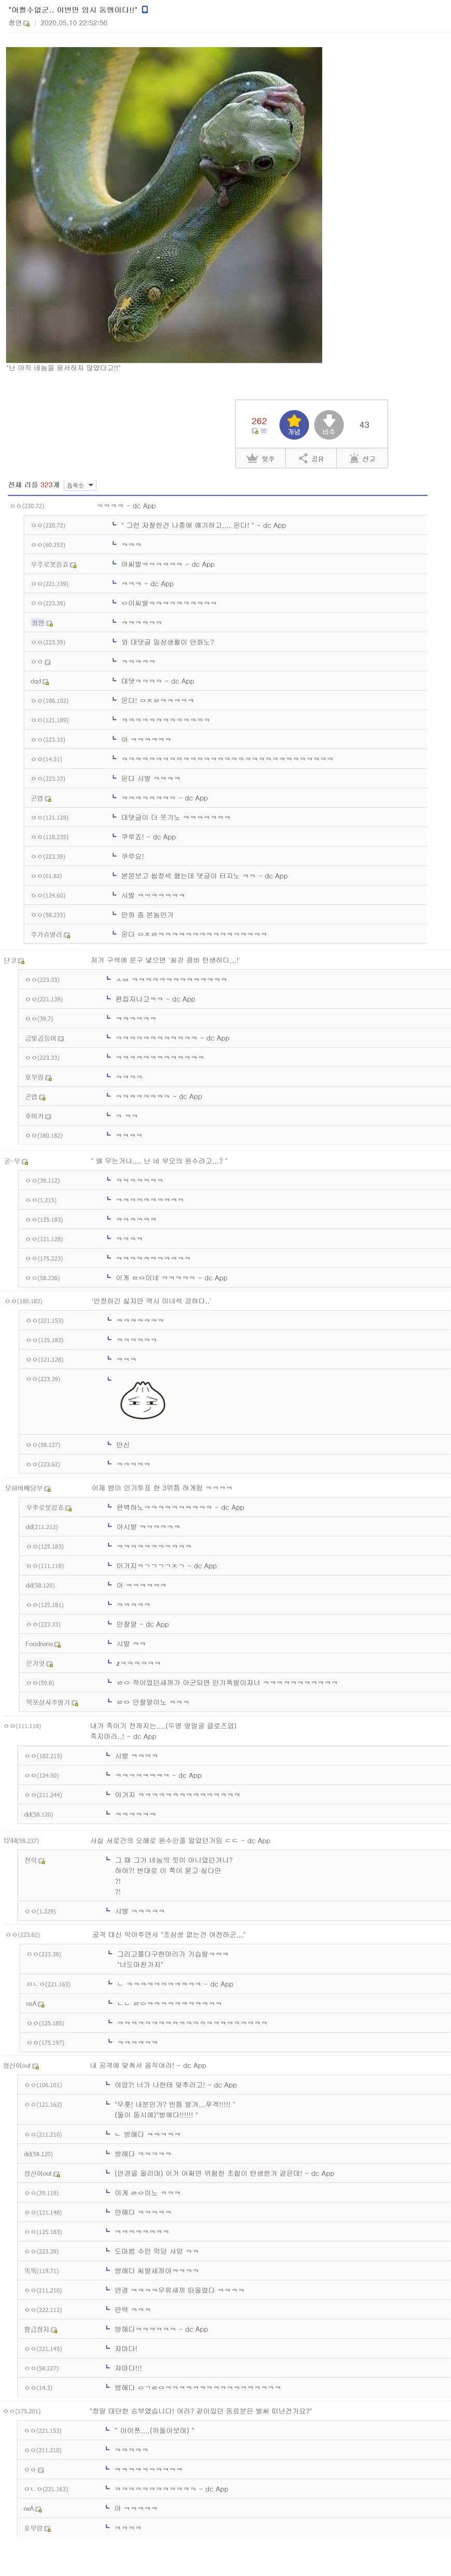Viewport: 451px width, 2576px height.
Task: Select commenter nickname 단코
Action: pos(10,960)
